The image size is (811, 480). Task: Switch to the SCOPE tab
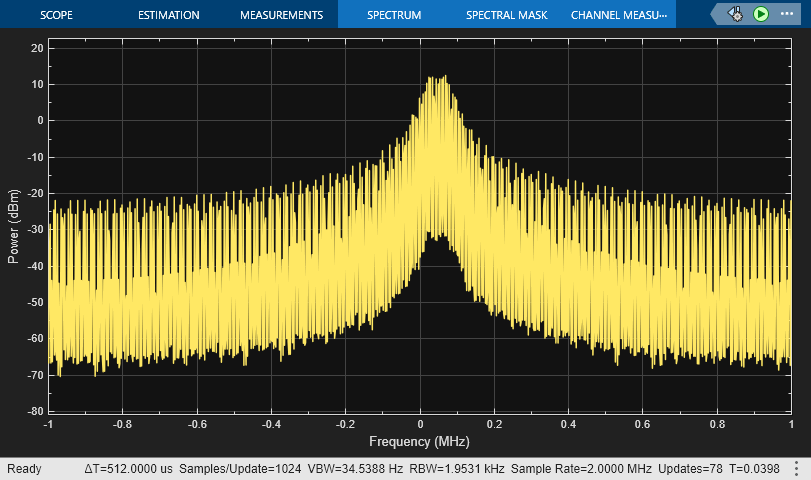(x=56, y=15)
